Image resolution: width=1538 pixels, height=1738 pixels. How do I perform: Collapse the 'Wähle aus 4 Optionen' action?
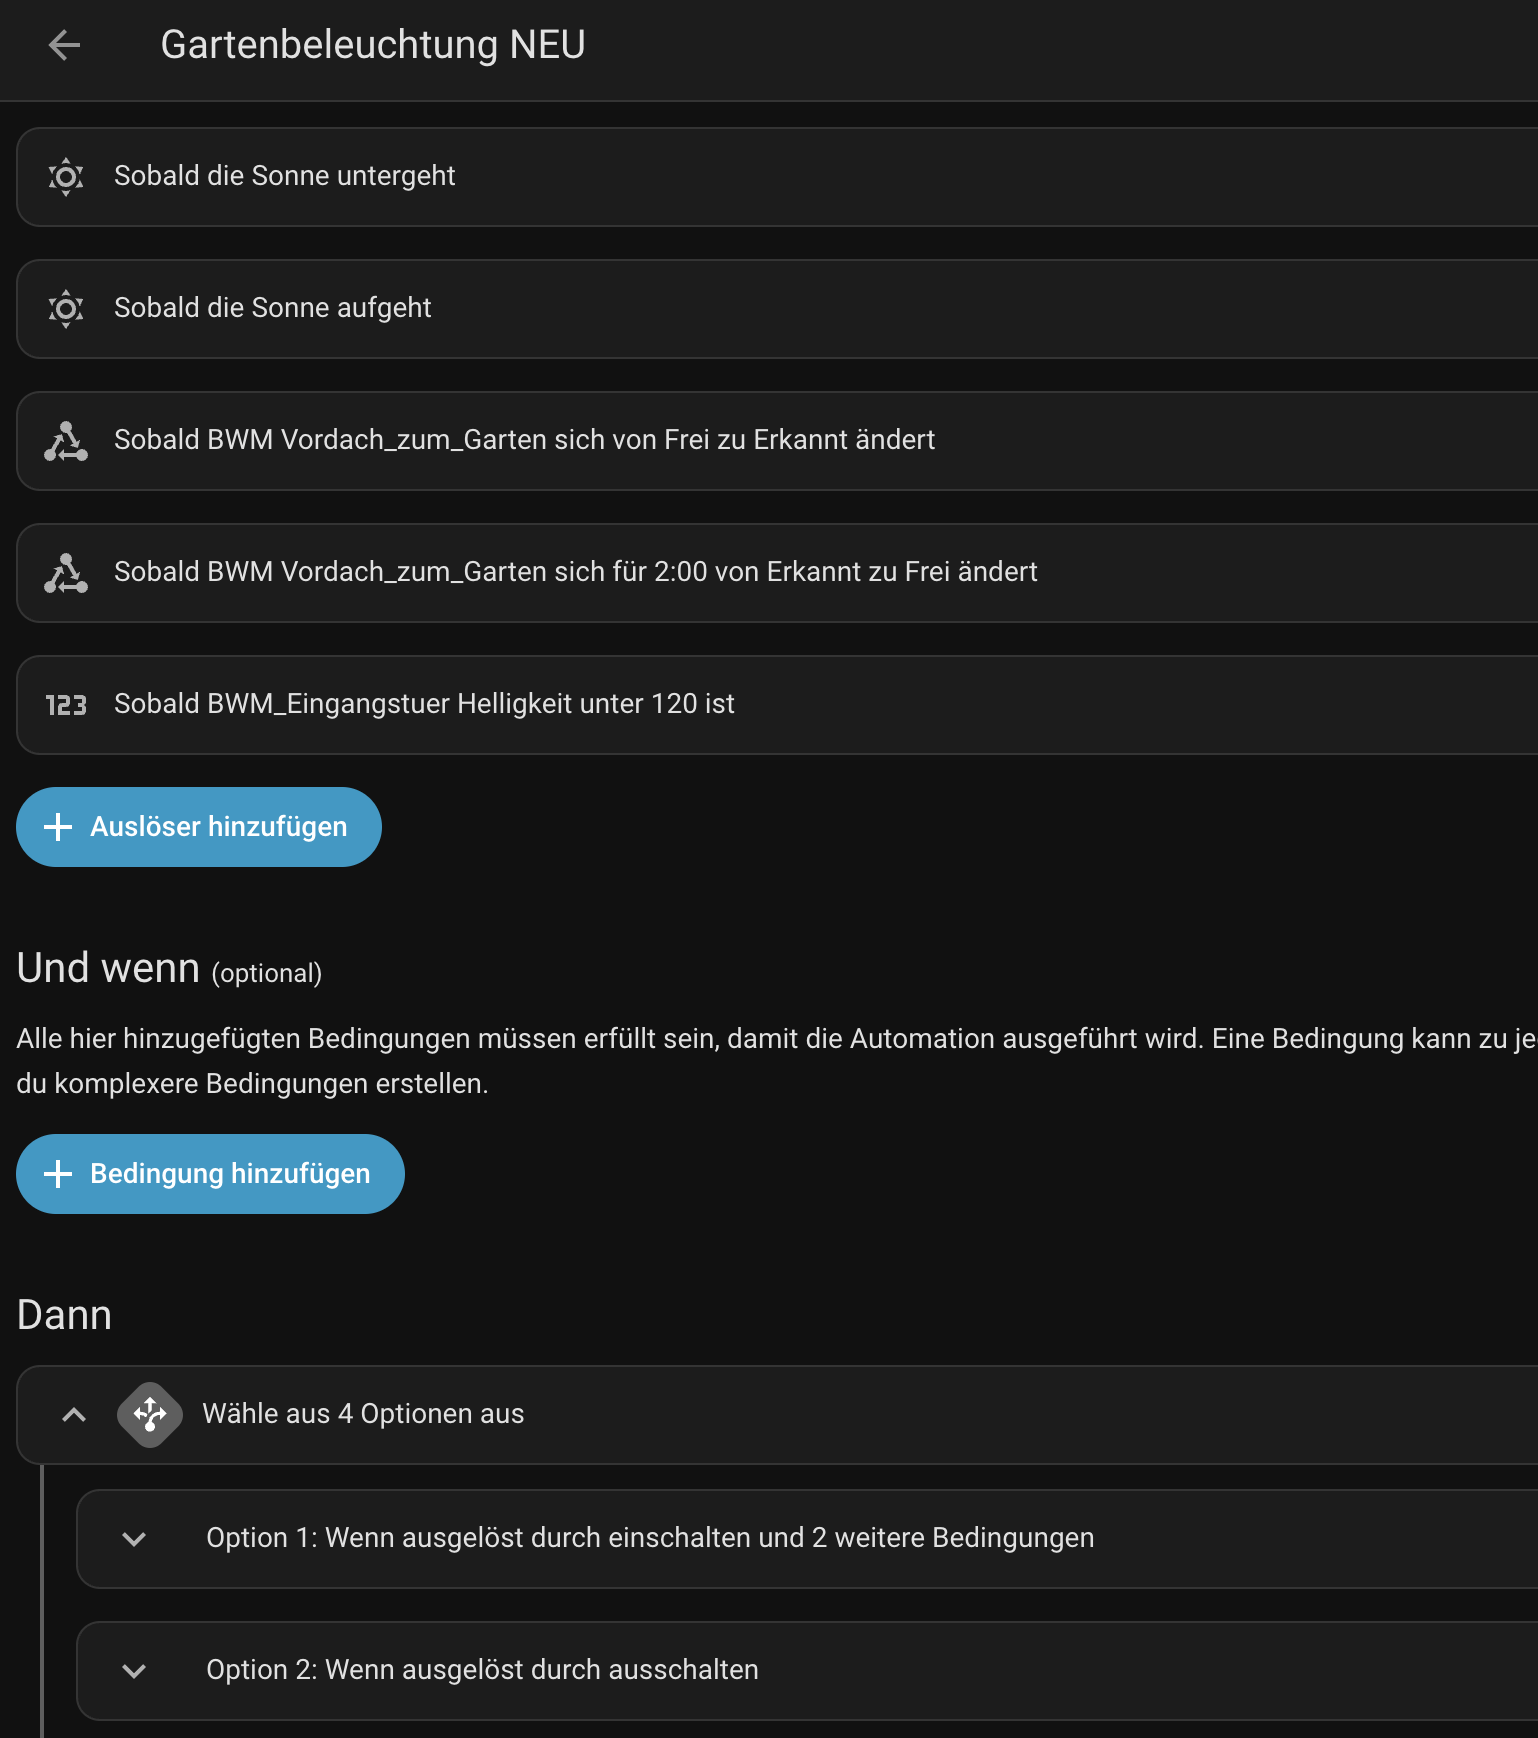tap(74, 1415)
